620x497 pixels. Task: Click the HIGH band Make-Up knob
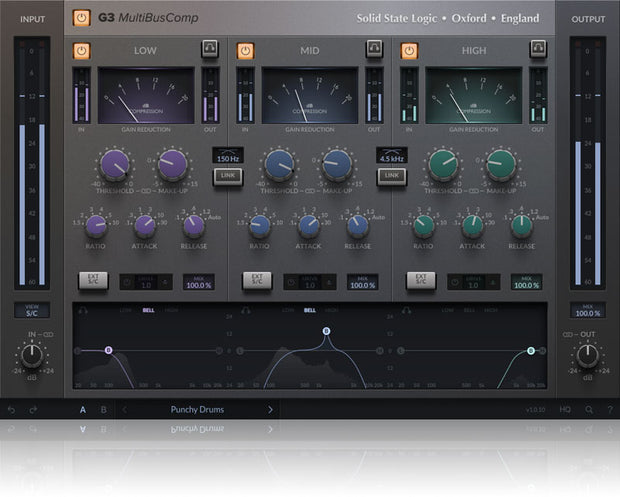click(501, 165)
